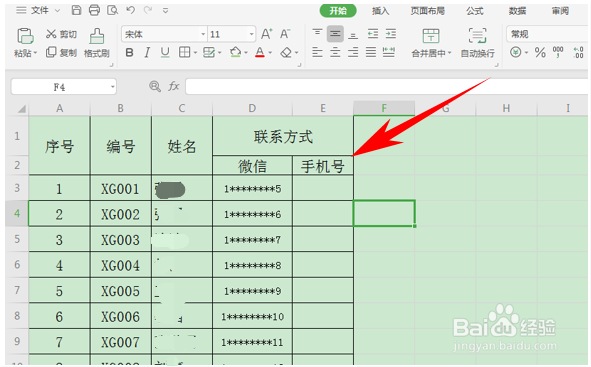Open the 宋体 font name dropdown
This screenshot has height=367, width=591.
click(203, 34)
